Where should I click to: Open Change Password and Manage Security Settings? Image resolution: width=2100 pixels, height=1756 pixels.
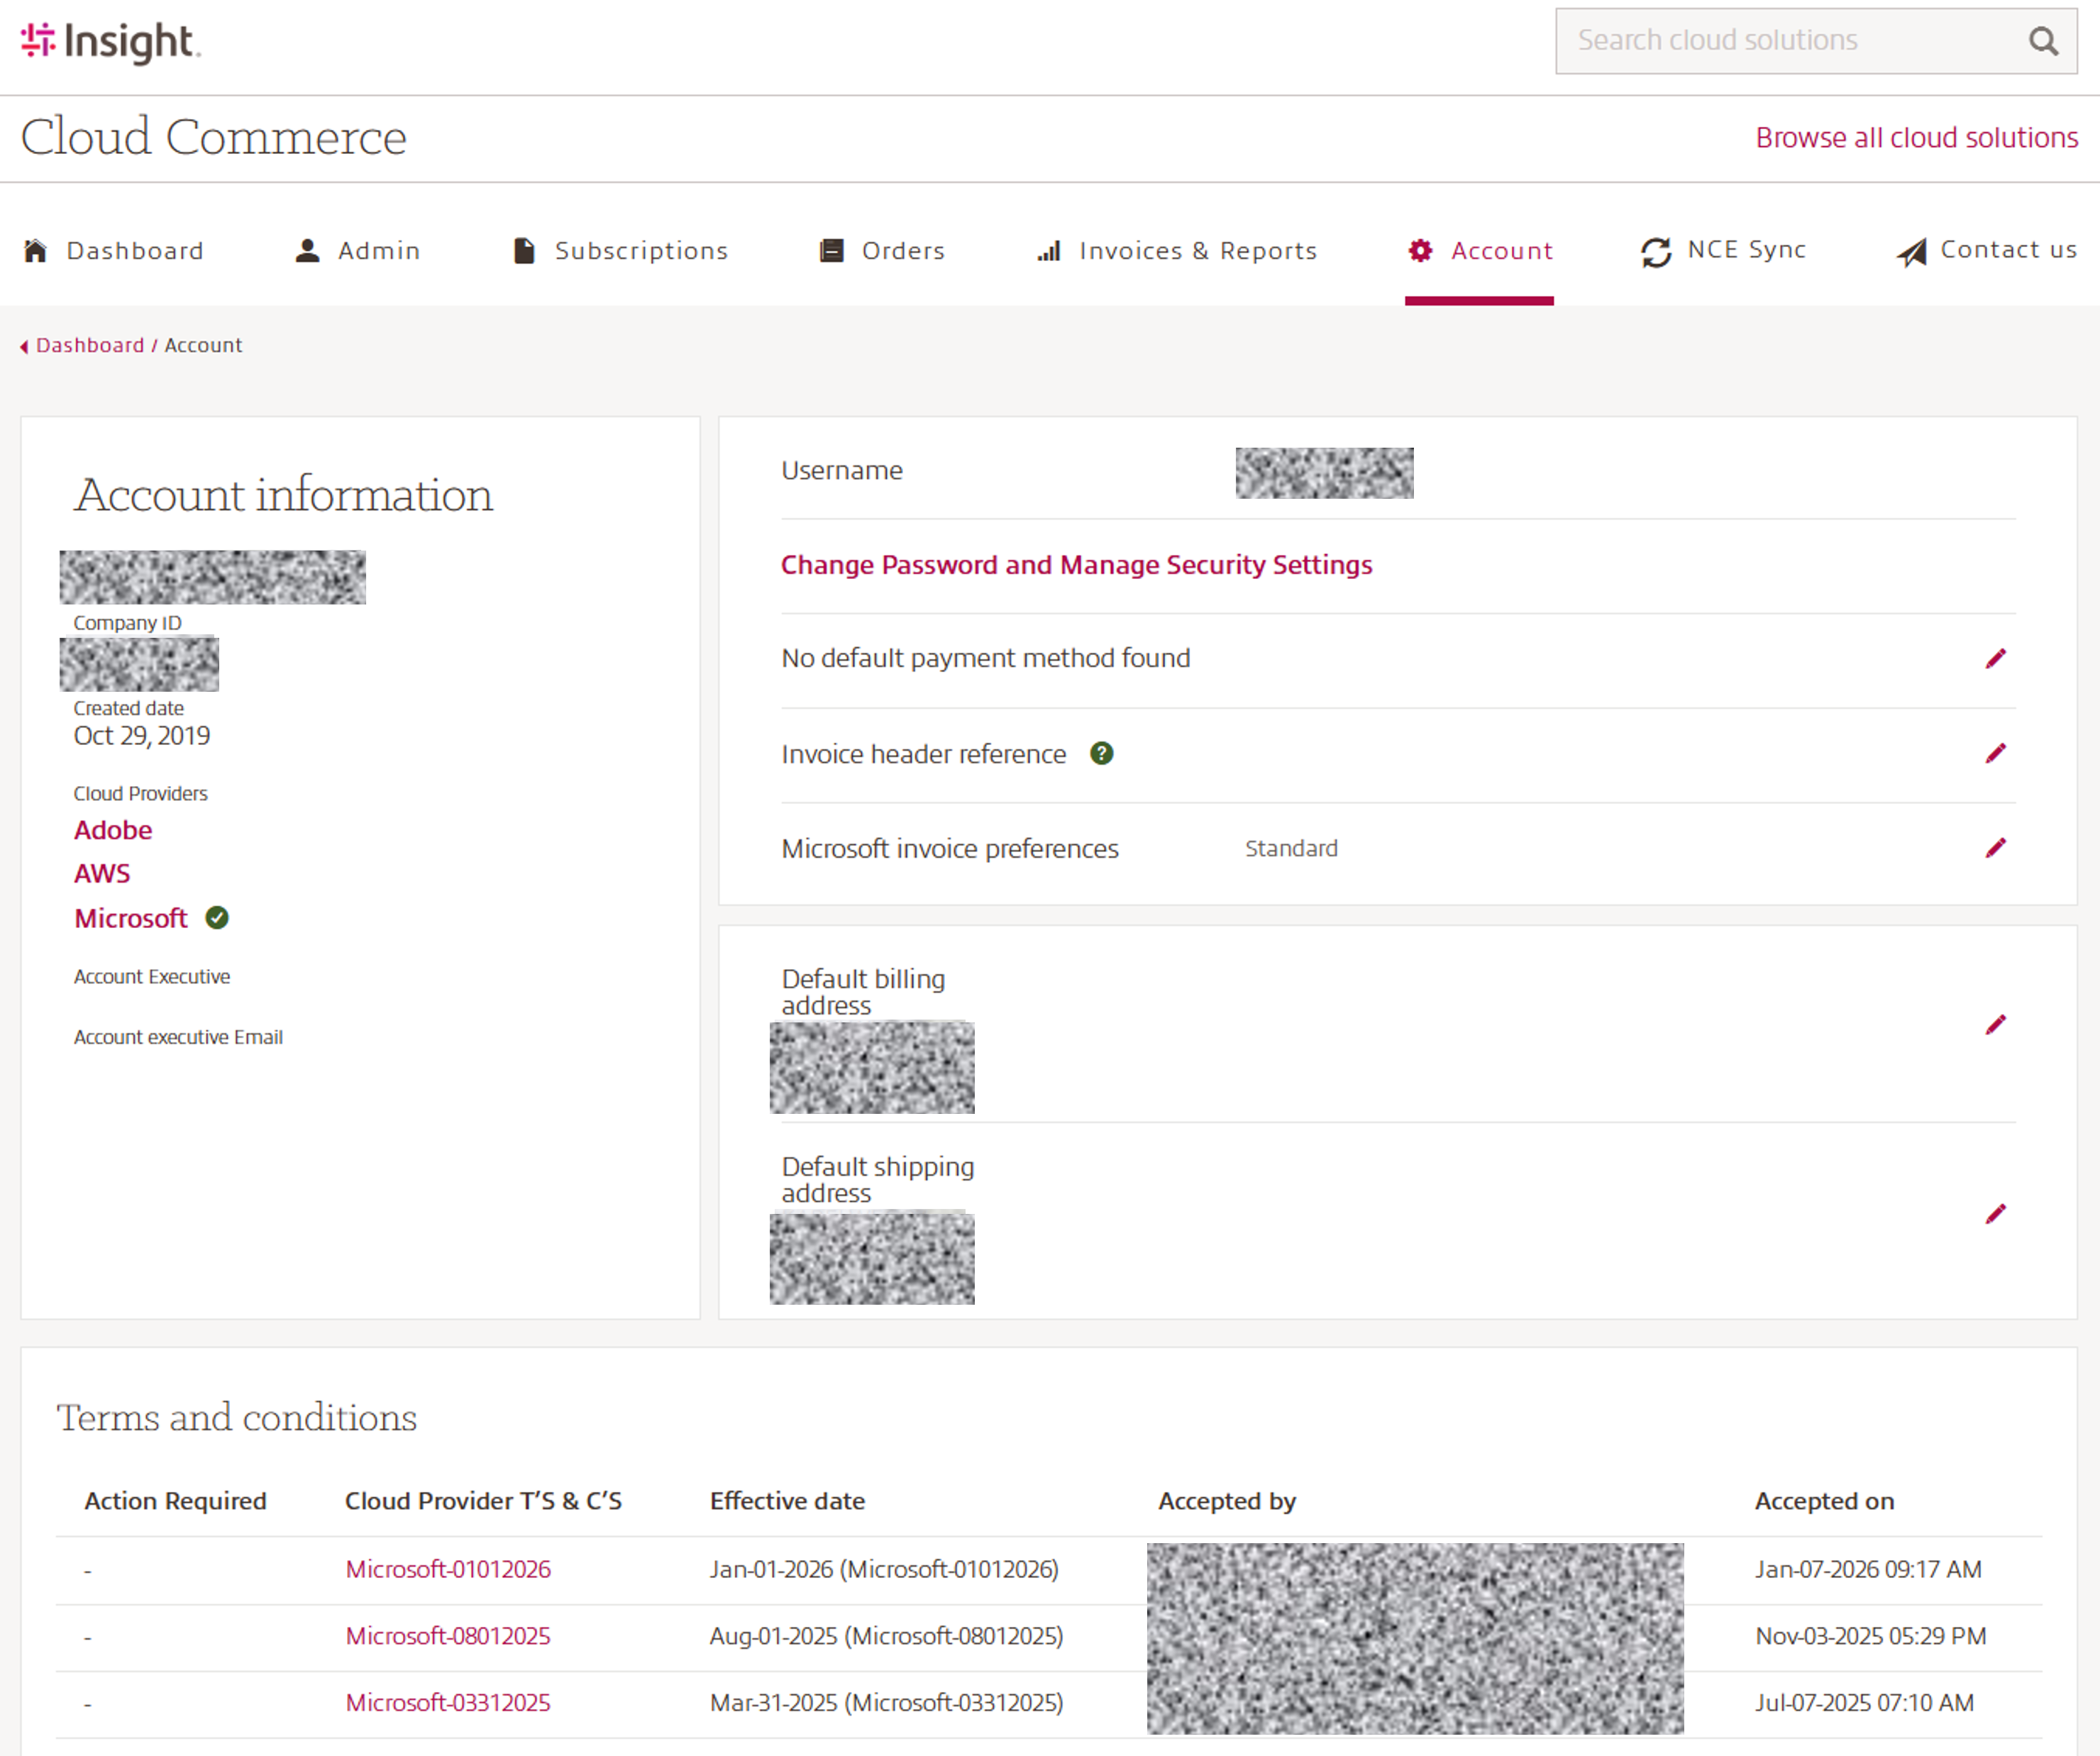1076,564
